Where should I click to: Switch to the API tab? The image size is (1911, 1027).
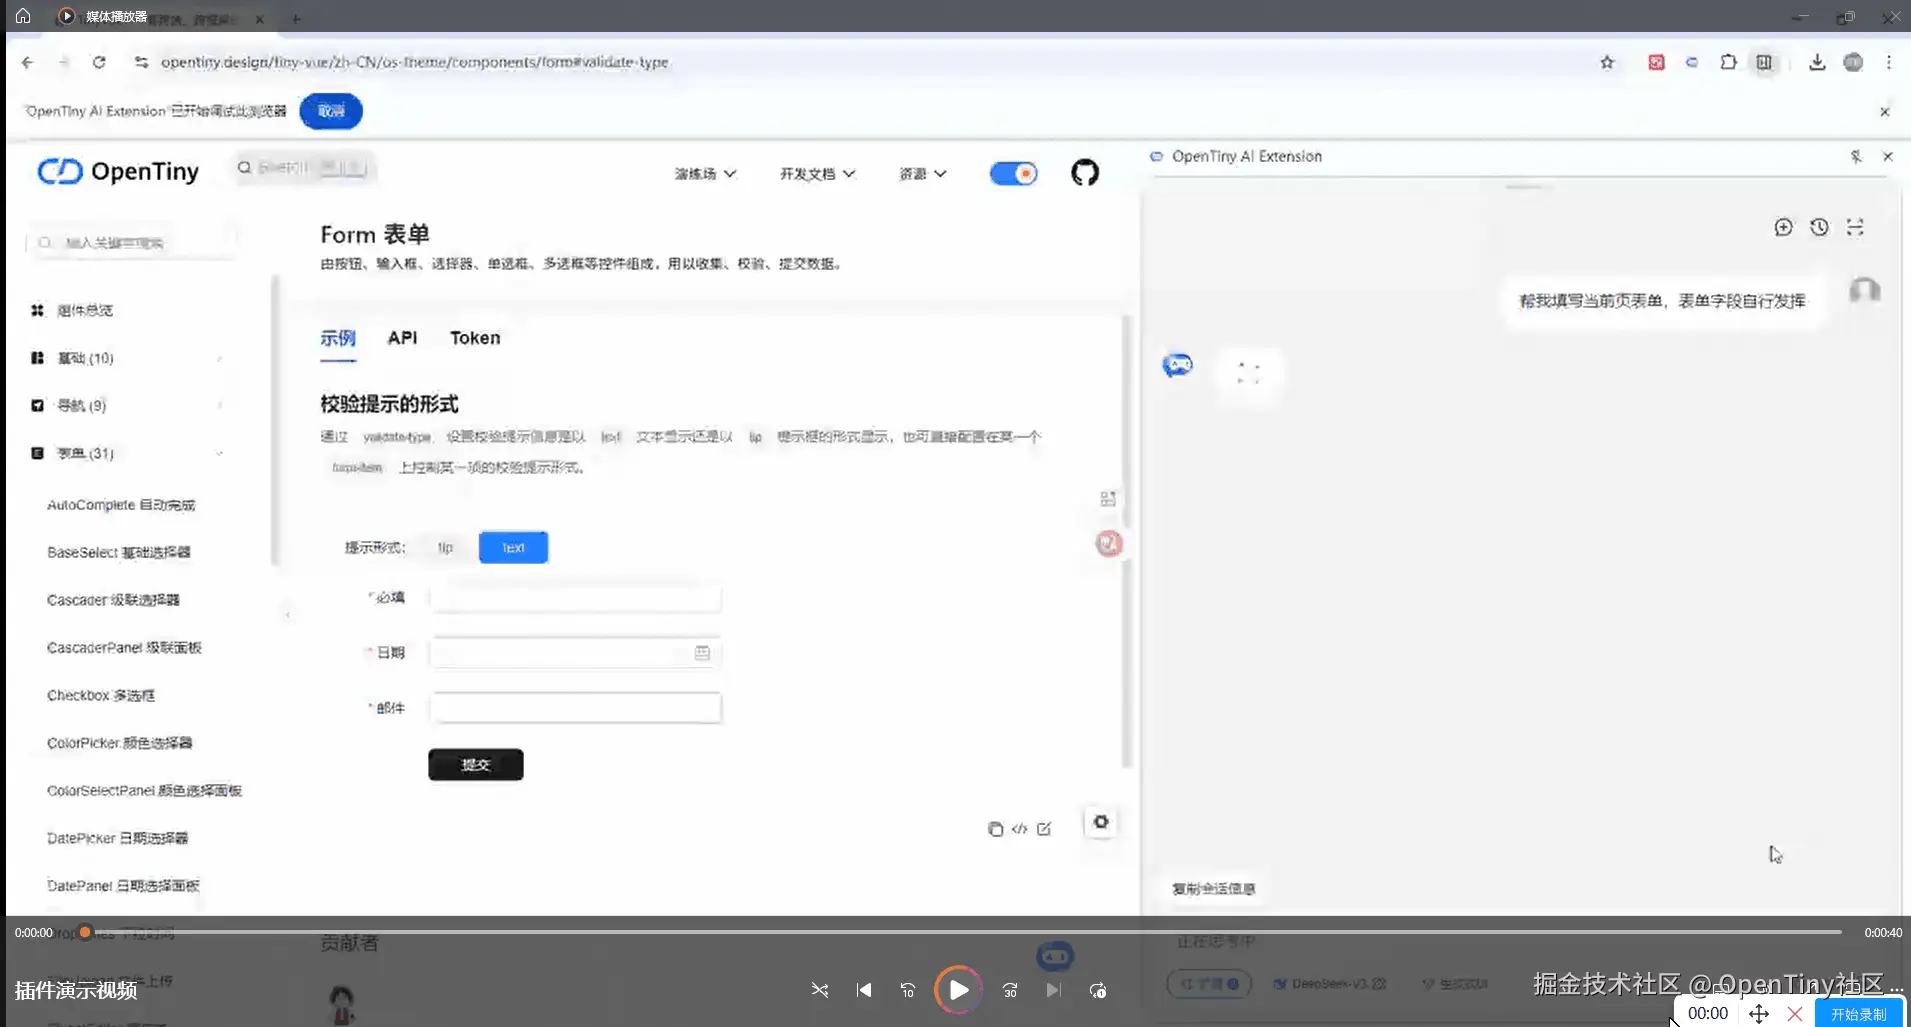coord(402,338)
